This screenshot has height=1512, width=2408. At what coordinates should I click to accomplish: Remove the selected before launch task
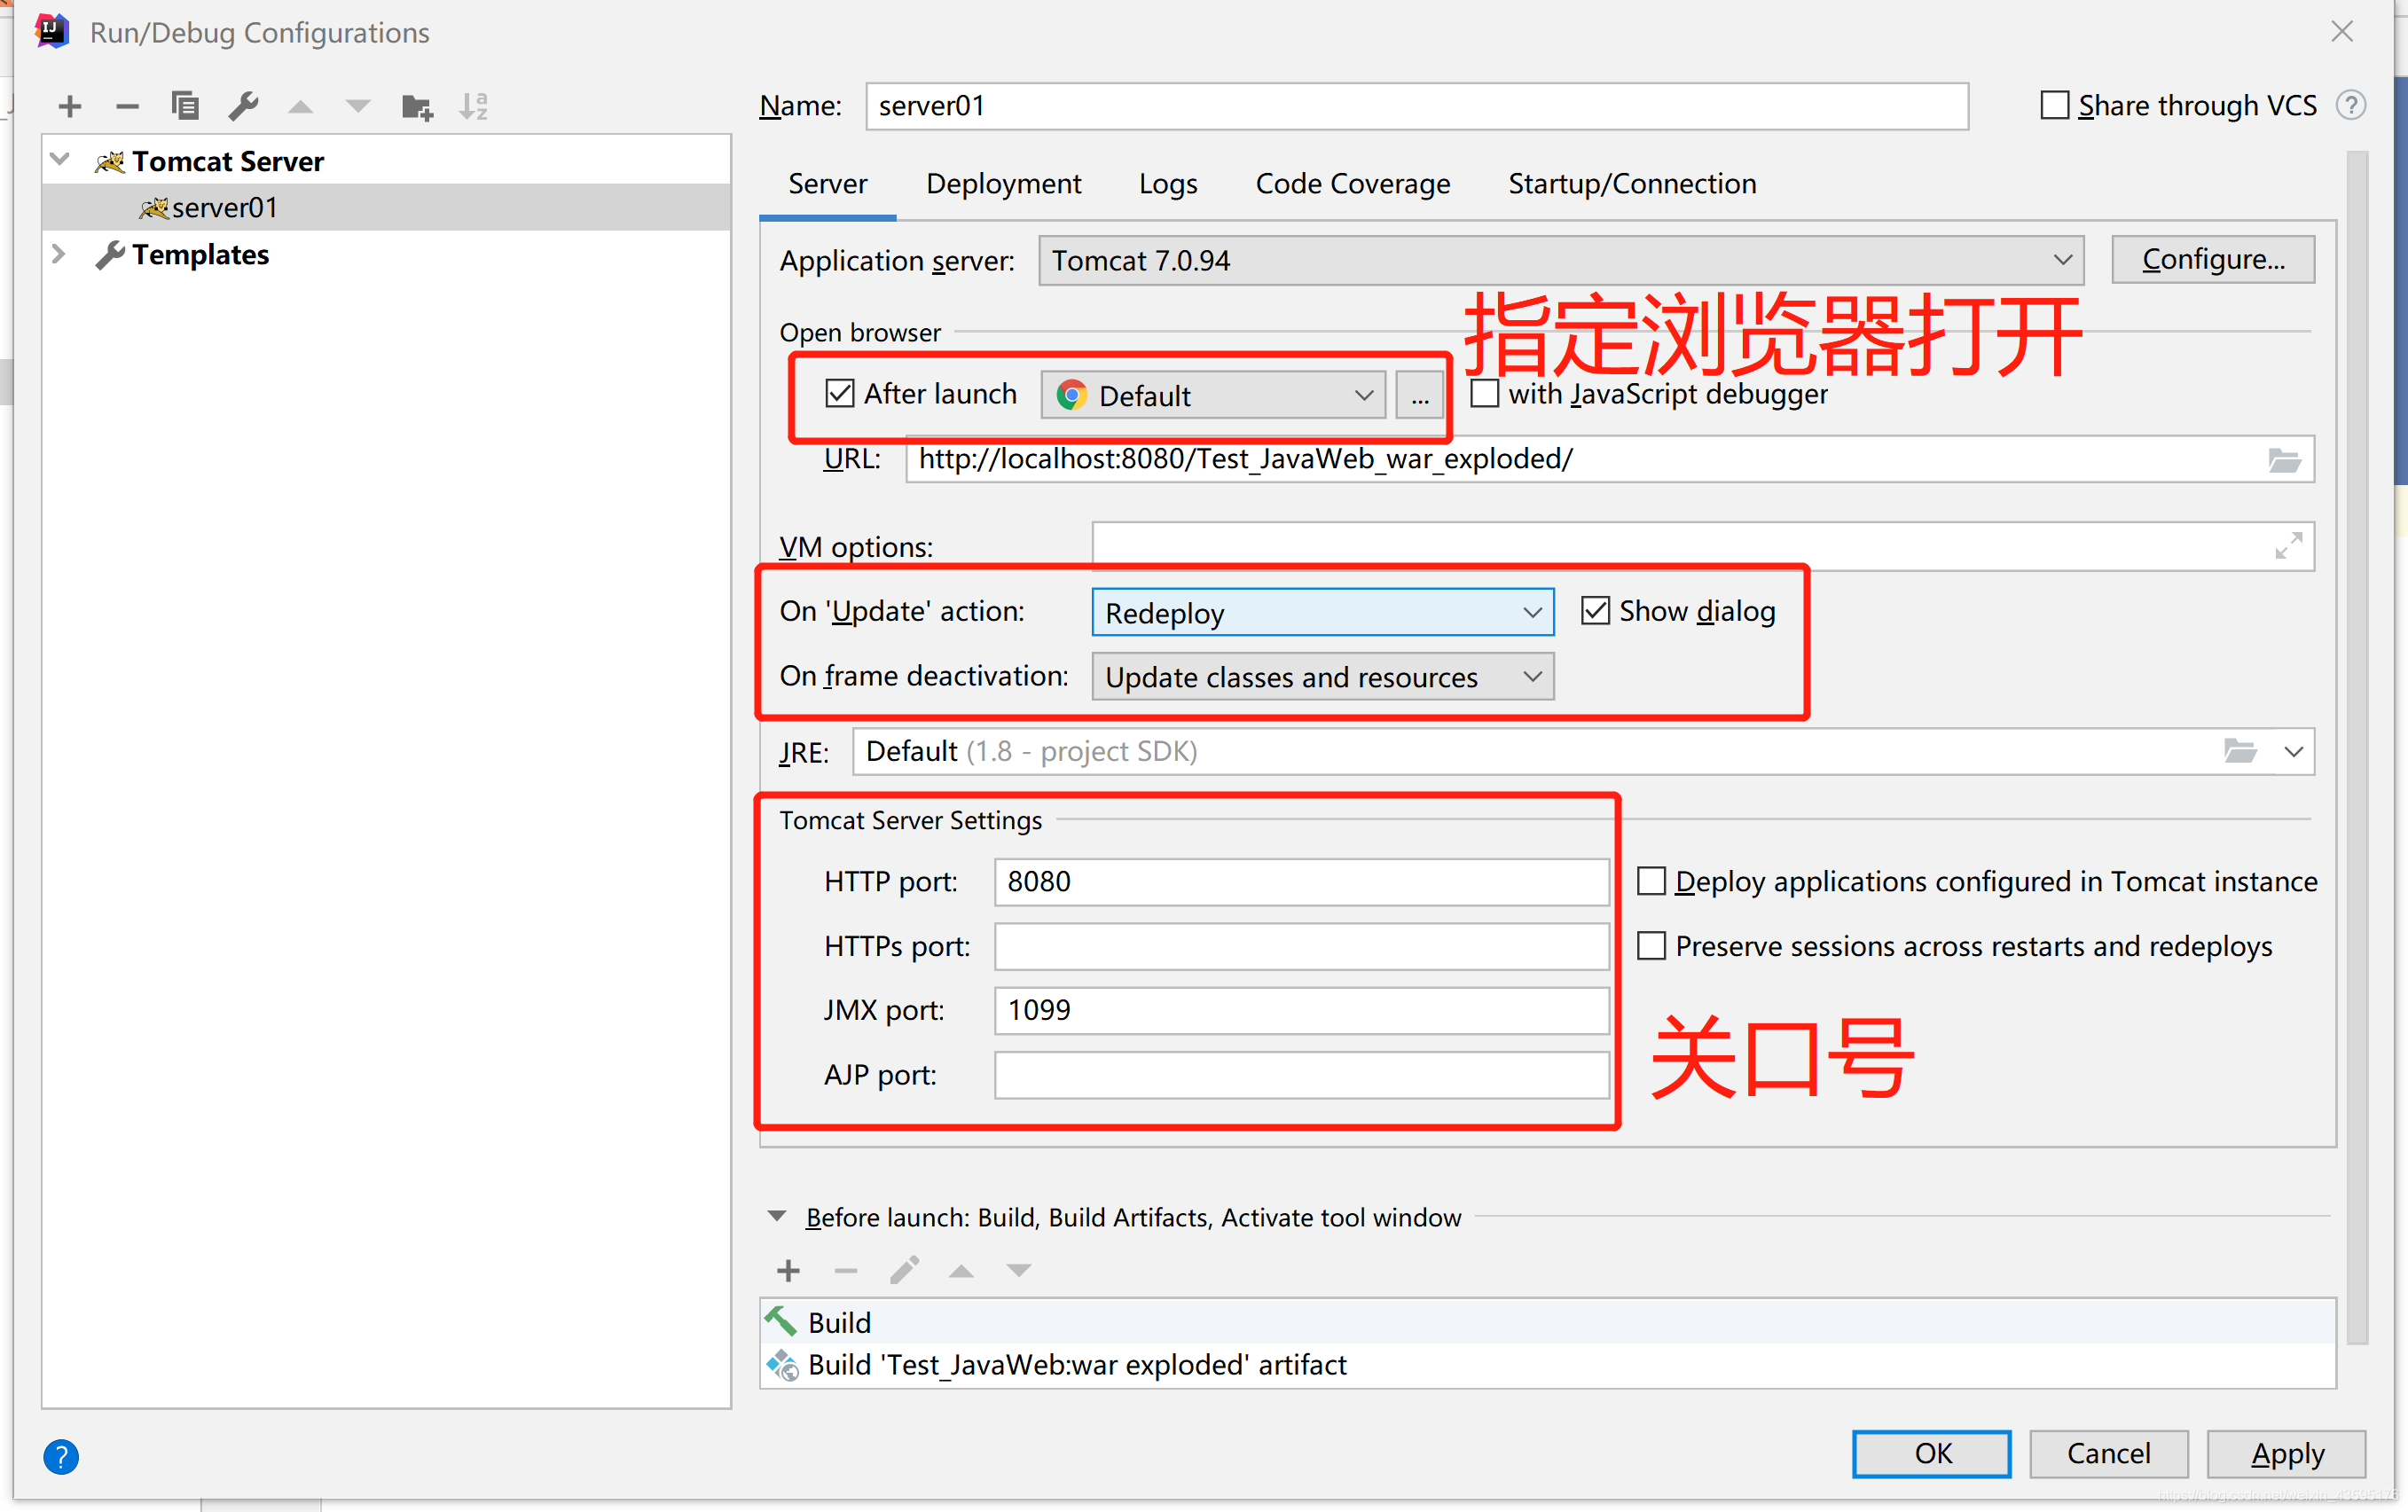click(x=846, y=1270)
